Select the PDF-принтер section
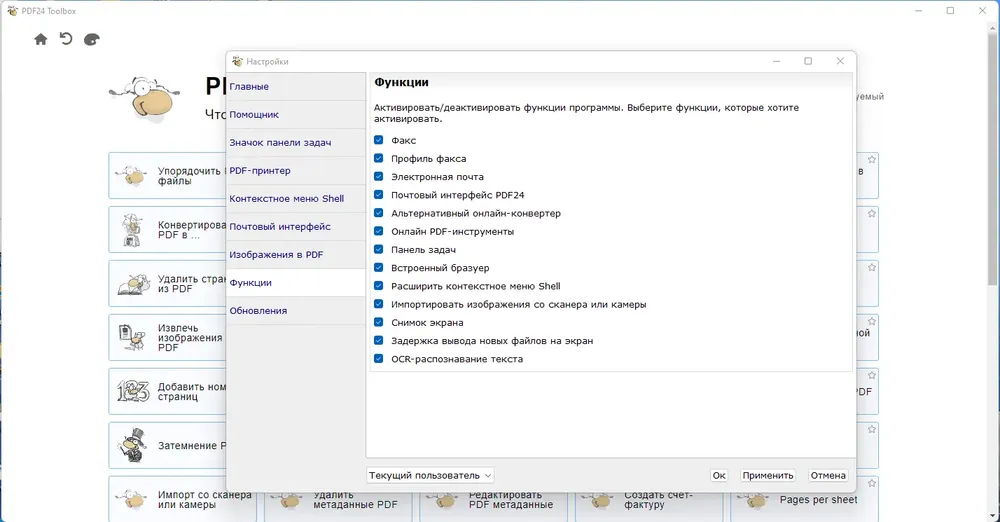Screen dimensions: 1000x522 (296, 171)
